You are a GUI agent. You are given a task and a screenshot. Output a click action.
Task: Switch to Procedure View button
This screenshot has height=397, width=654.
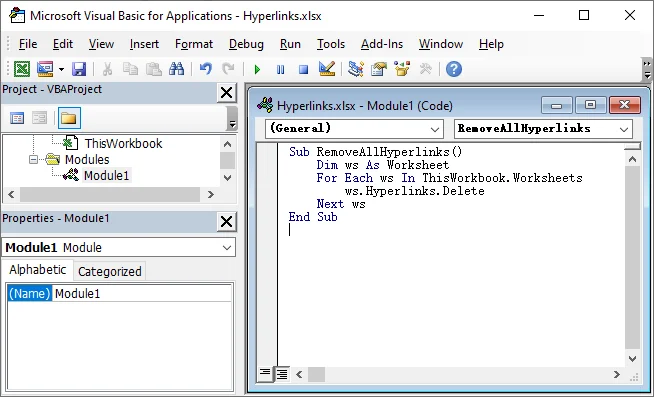[265, 374]
